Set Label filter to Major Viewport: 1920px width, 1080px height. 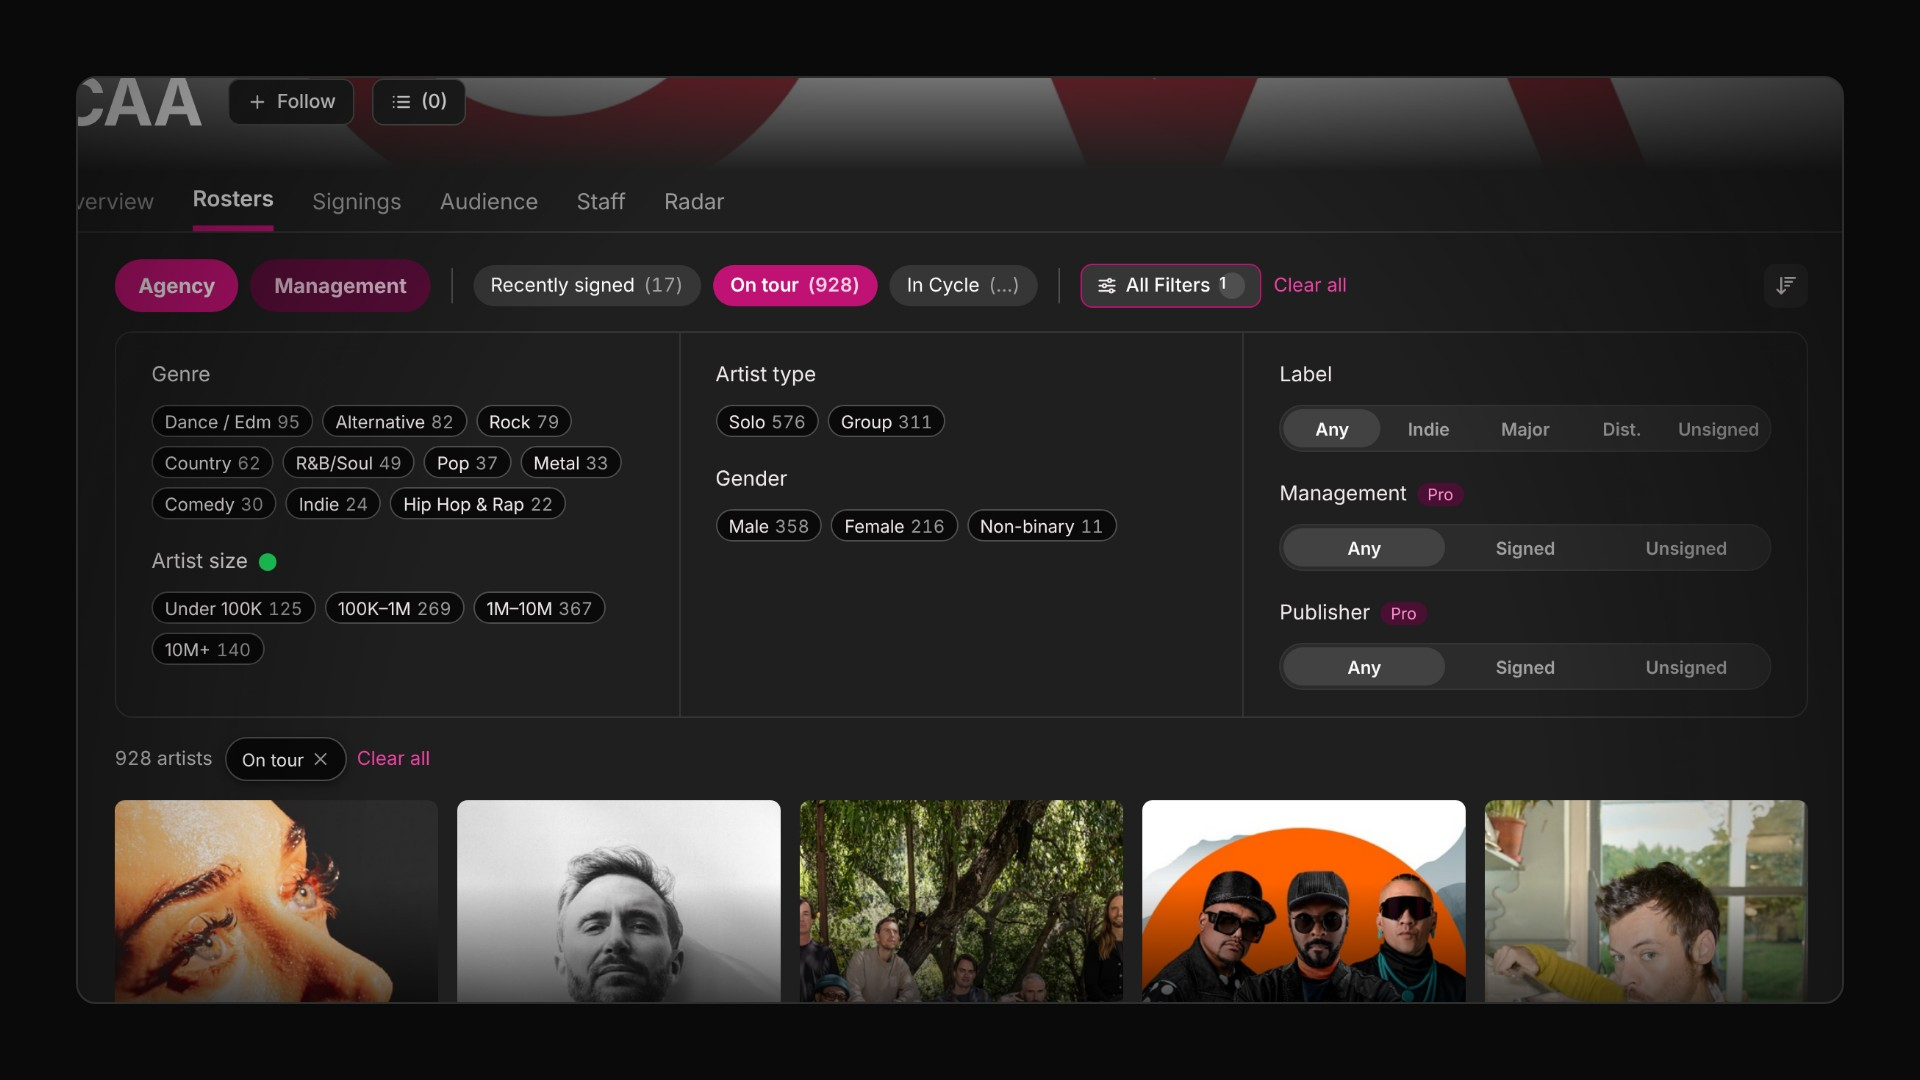1524,429
